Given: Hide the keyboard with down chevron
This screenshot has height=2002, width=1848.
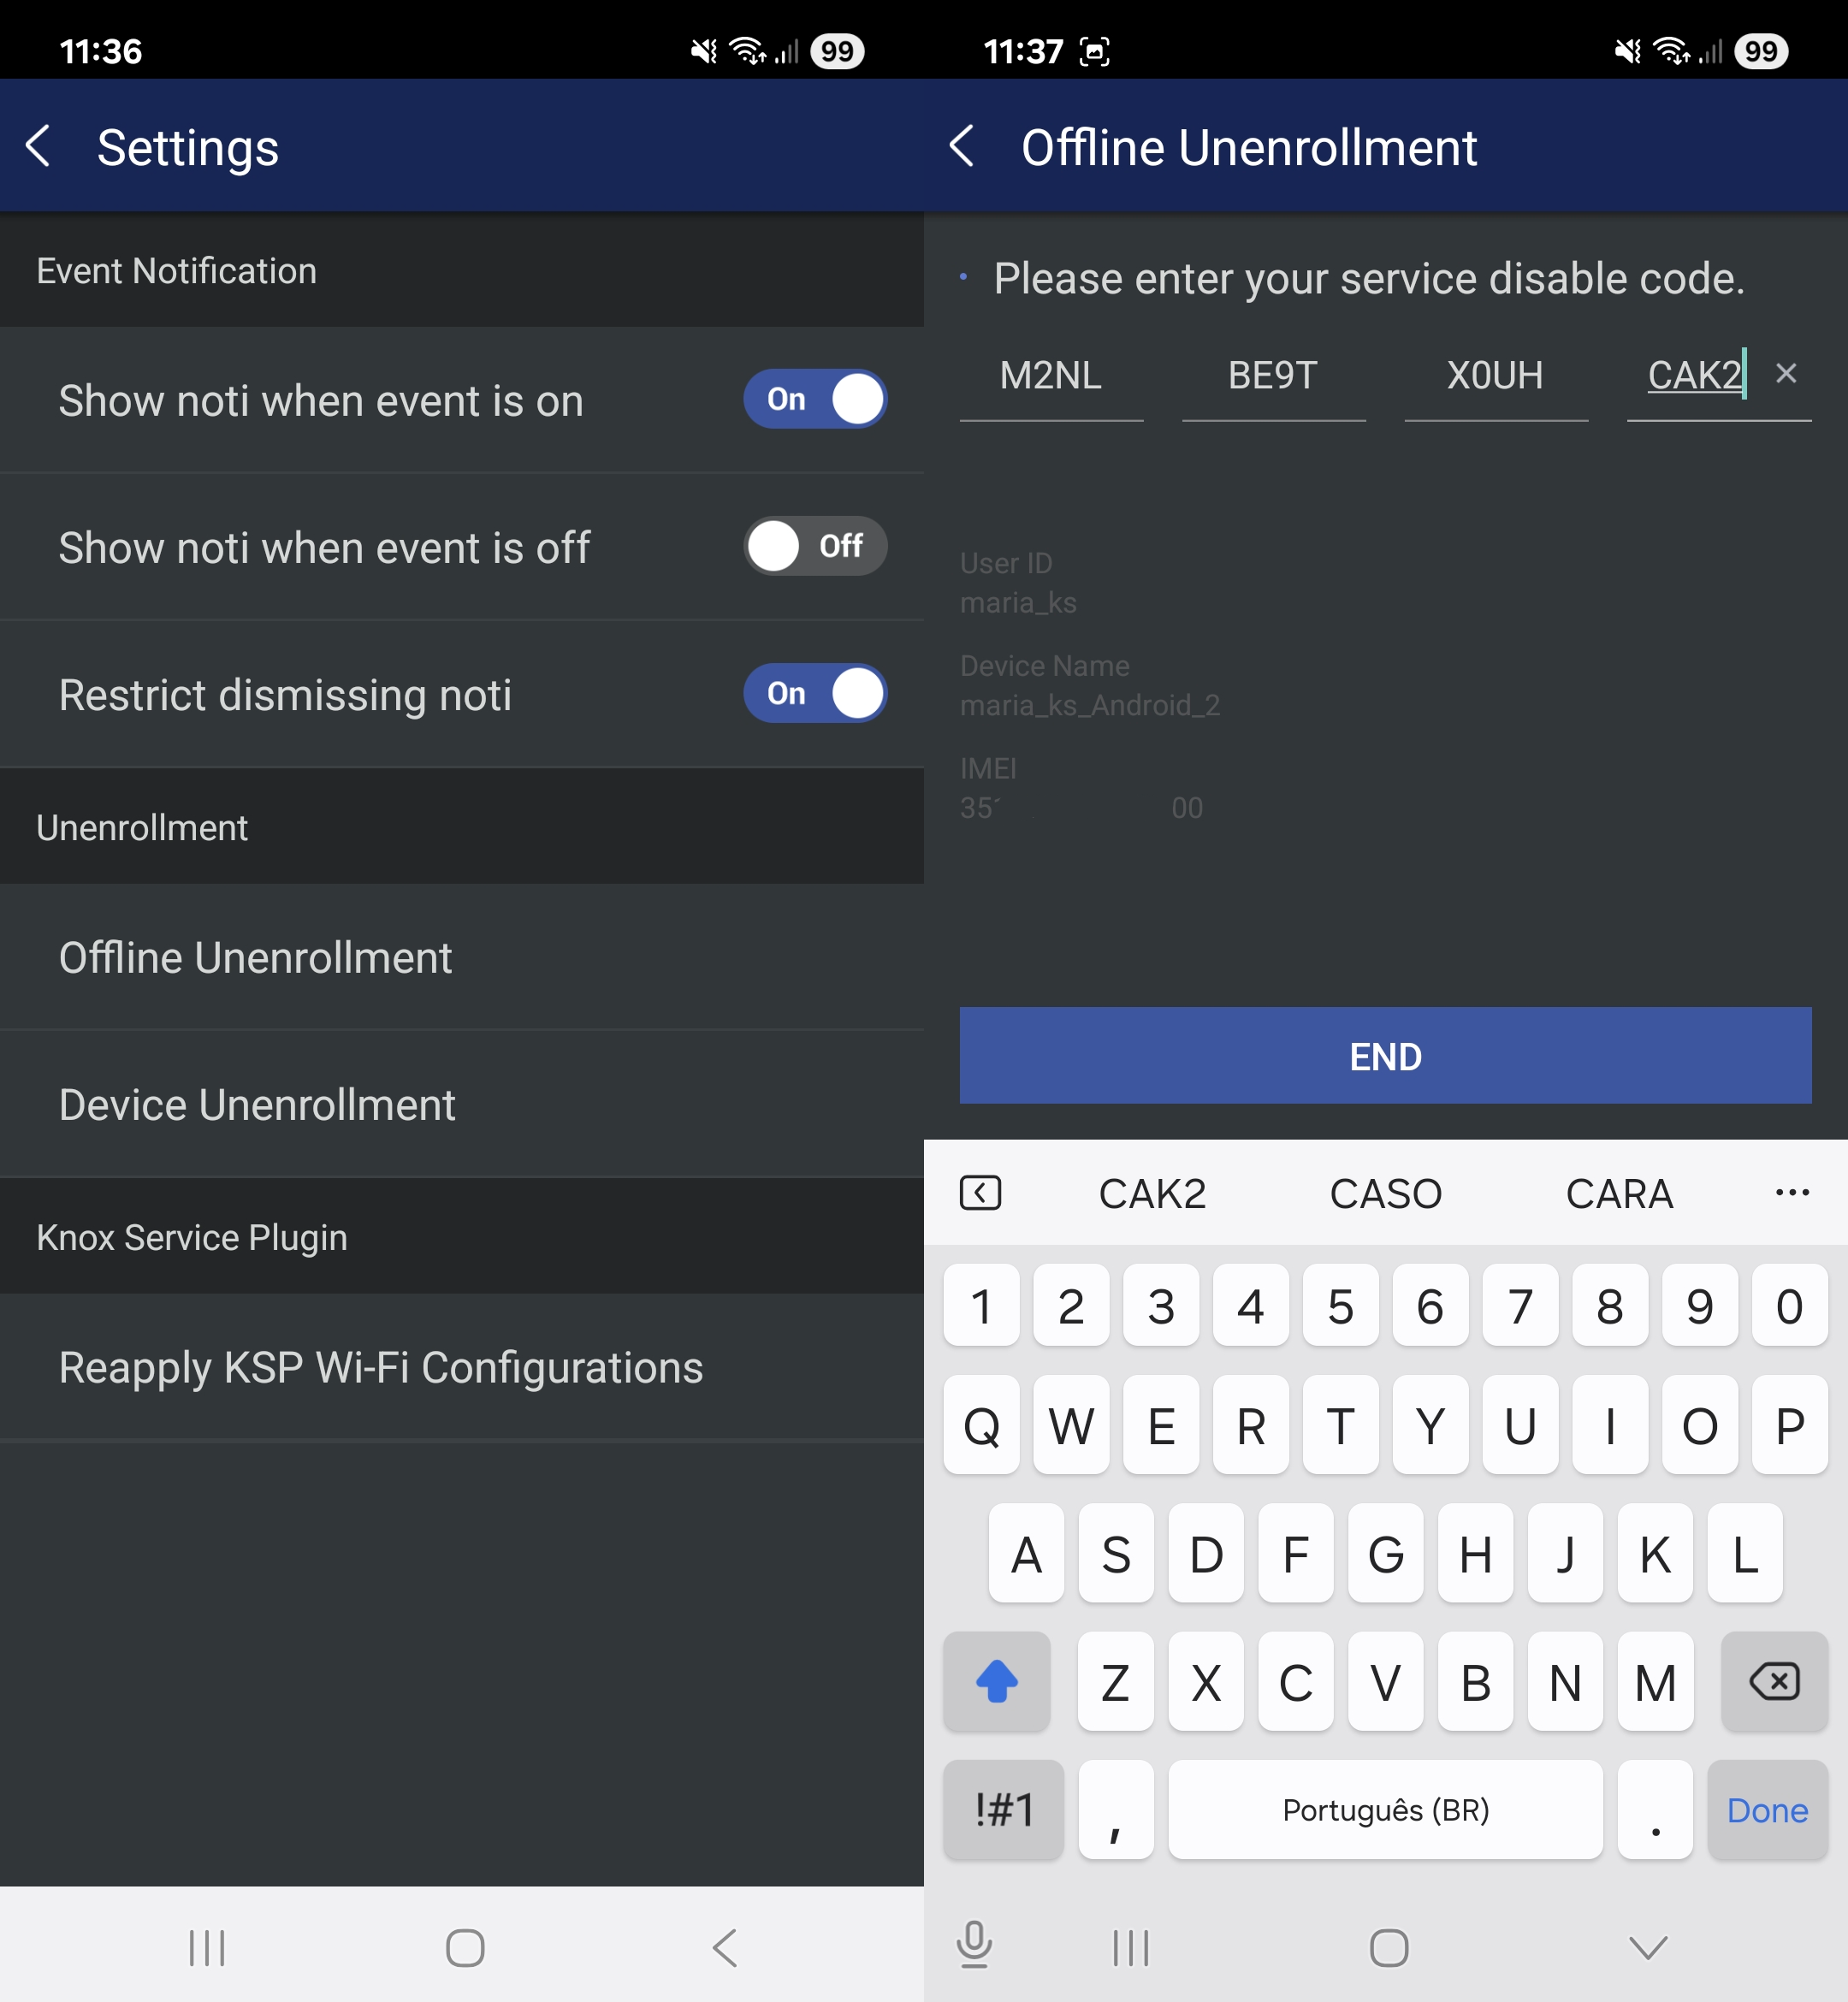Looking at the screenshot, I should [1647, 1947].
